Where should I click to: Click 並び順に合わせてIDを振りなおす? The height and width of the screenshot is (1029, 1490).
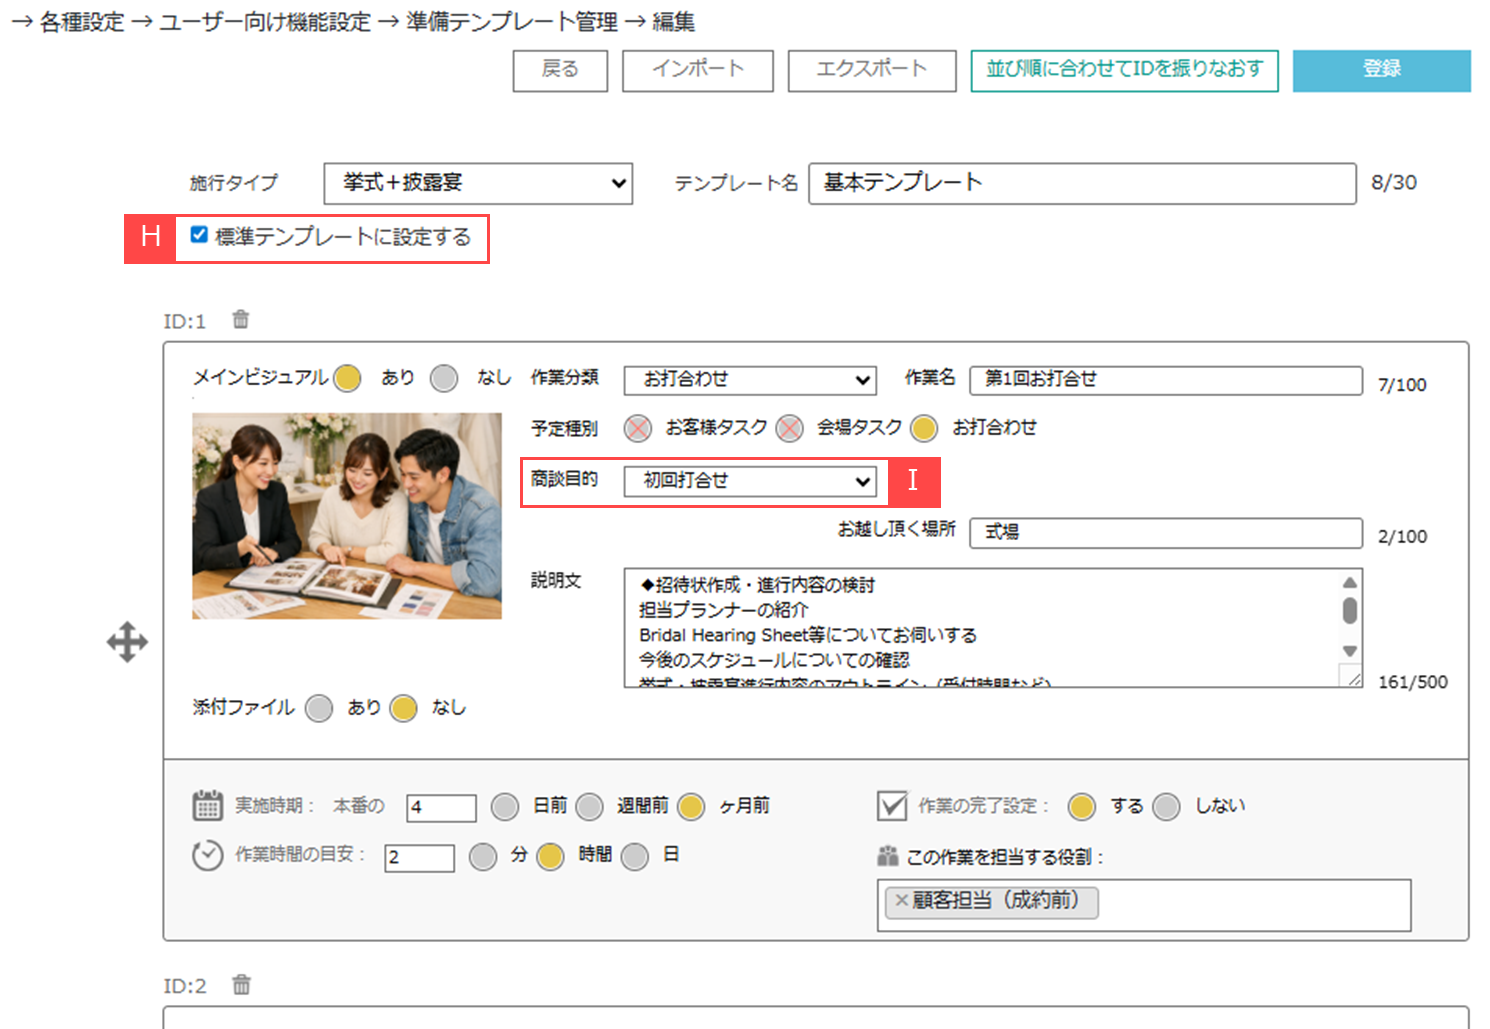1124,70
